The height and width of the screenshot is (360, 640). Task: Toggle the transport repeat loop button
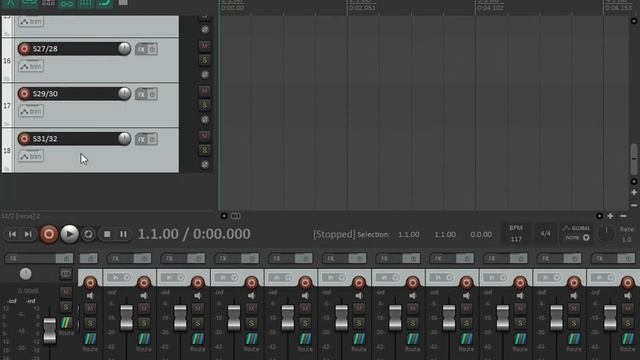tap(88, 234)
